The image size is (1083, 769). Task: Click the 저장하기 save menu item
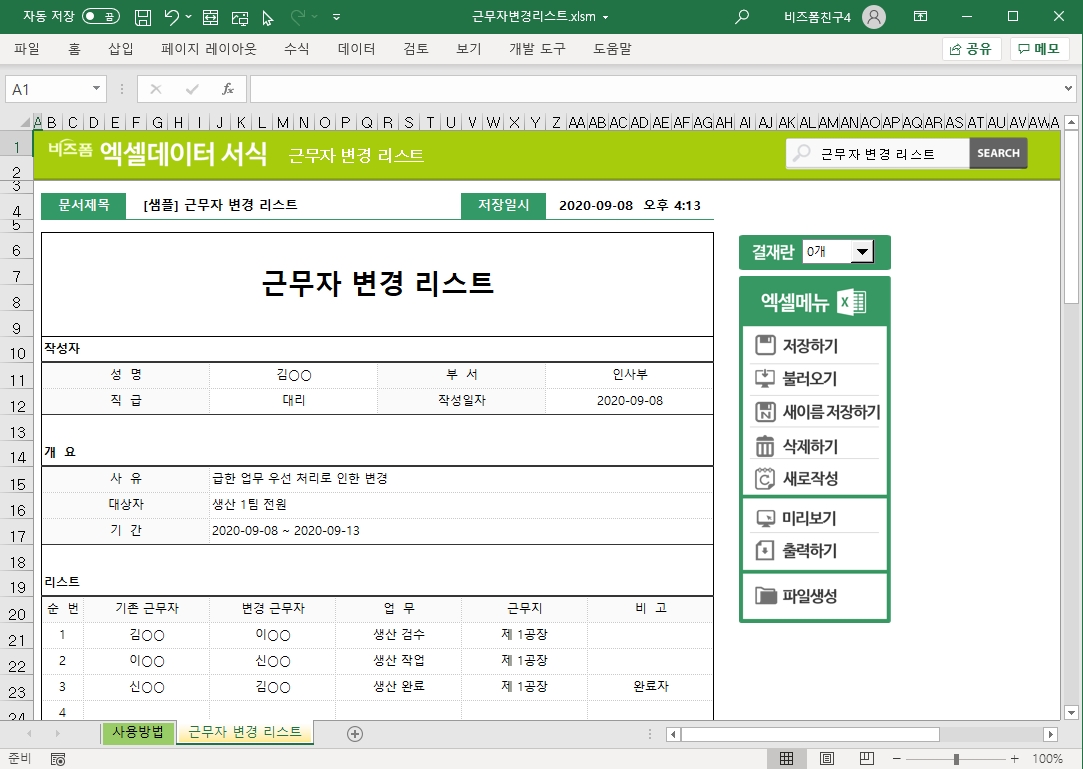point(809,346)
